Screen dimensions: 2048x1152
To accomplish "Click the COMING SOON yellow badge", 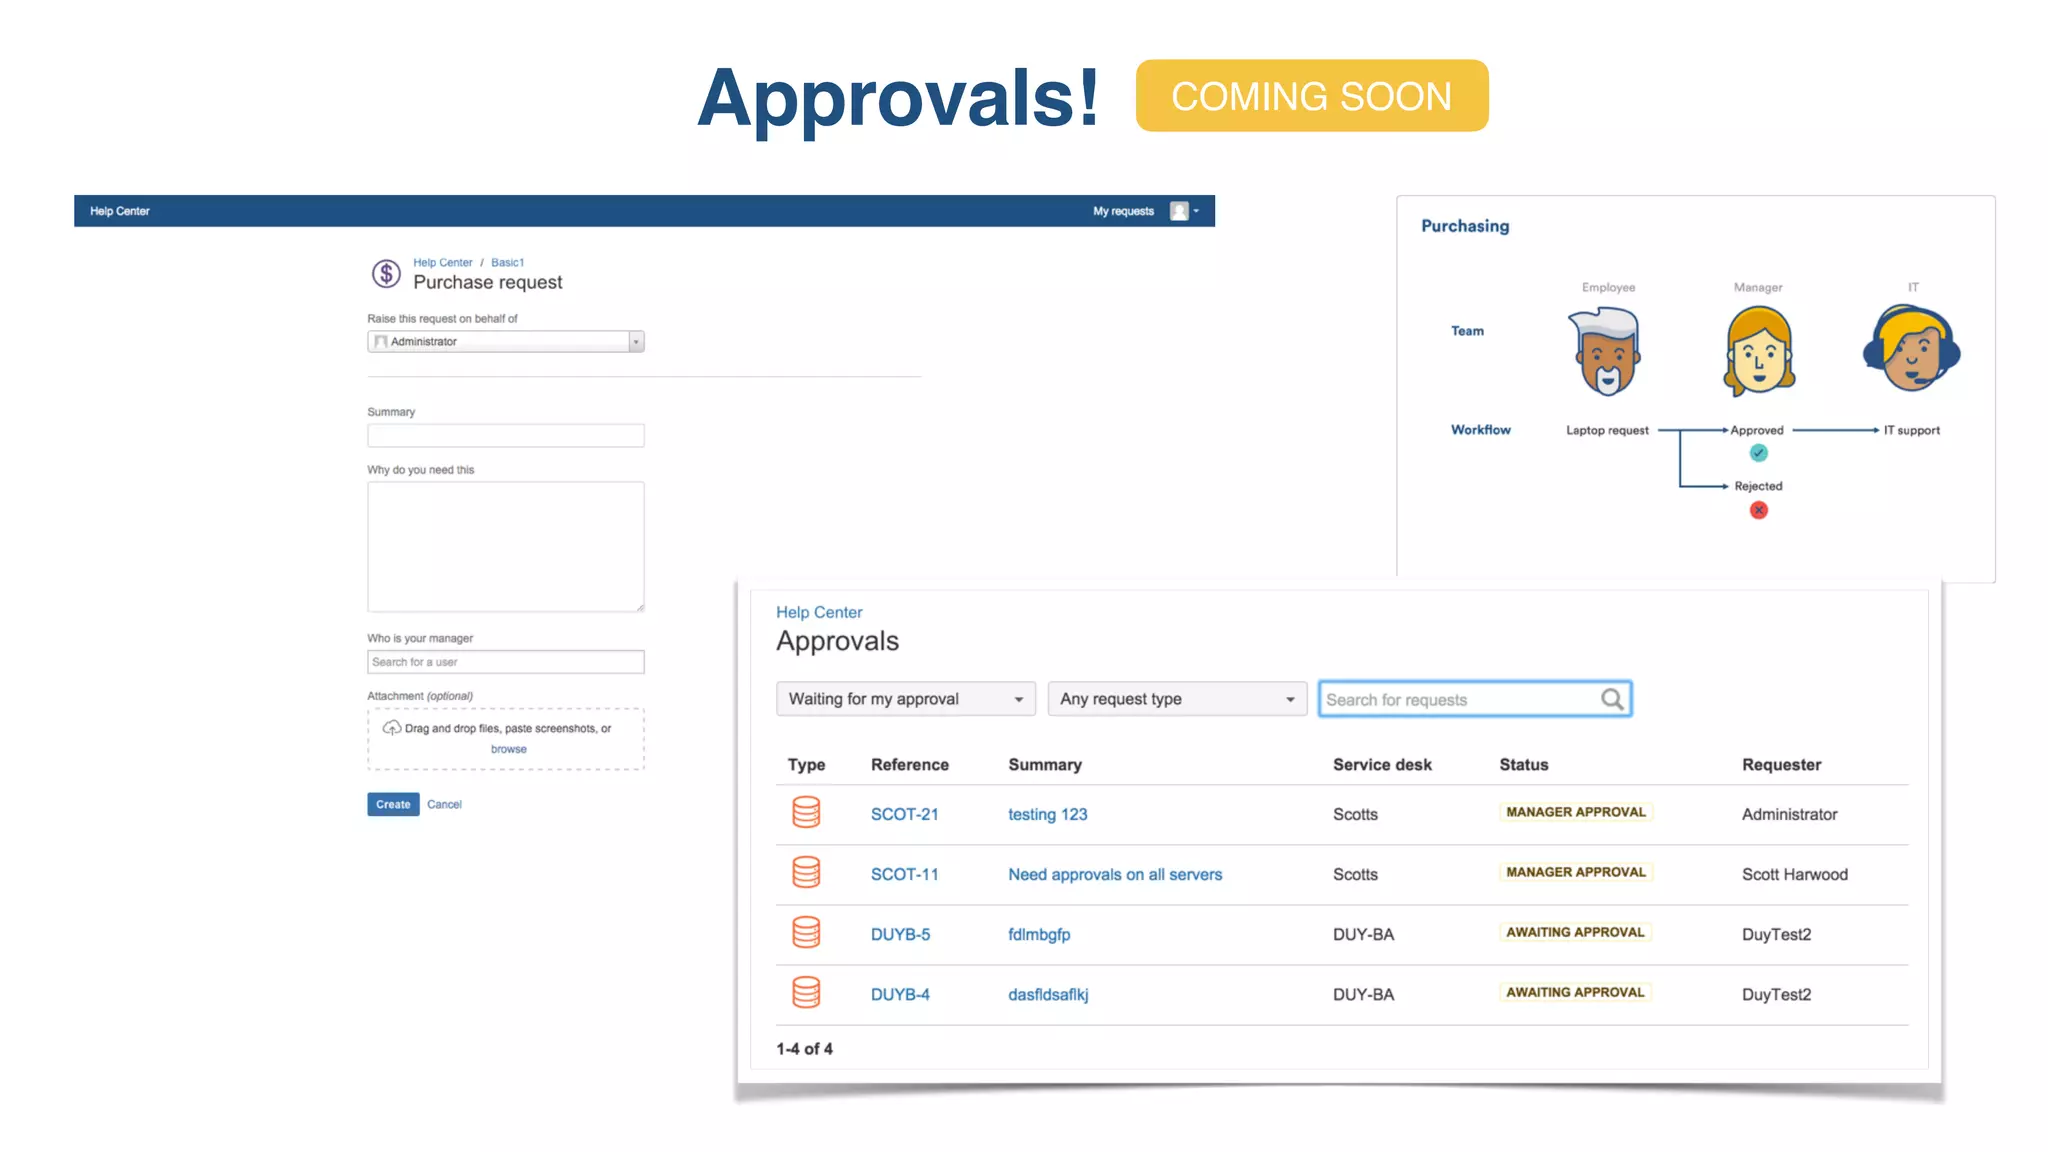I will click(x=1311, y=95).
